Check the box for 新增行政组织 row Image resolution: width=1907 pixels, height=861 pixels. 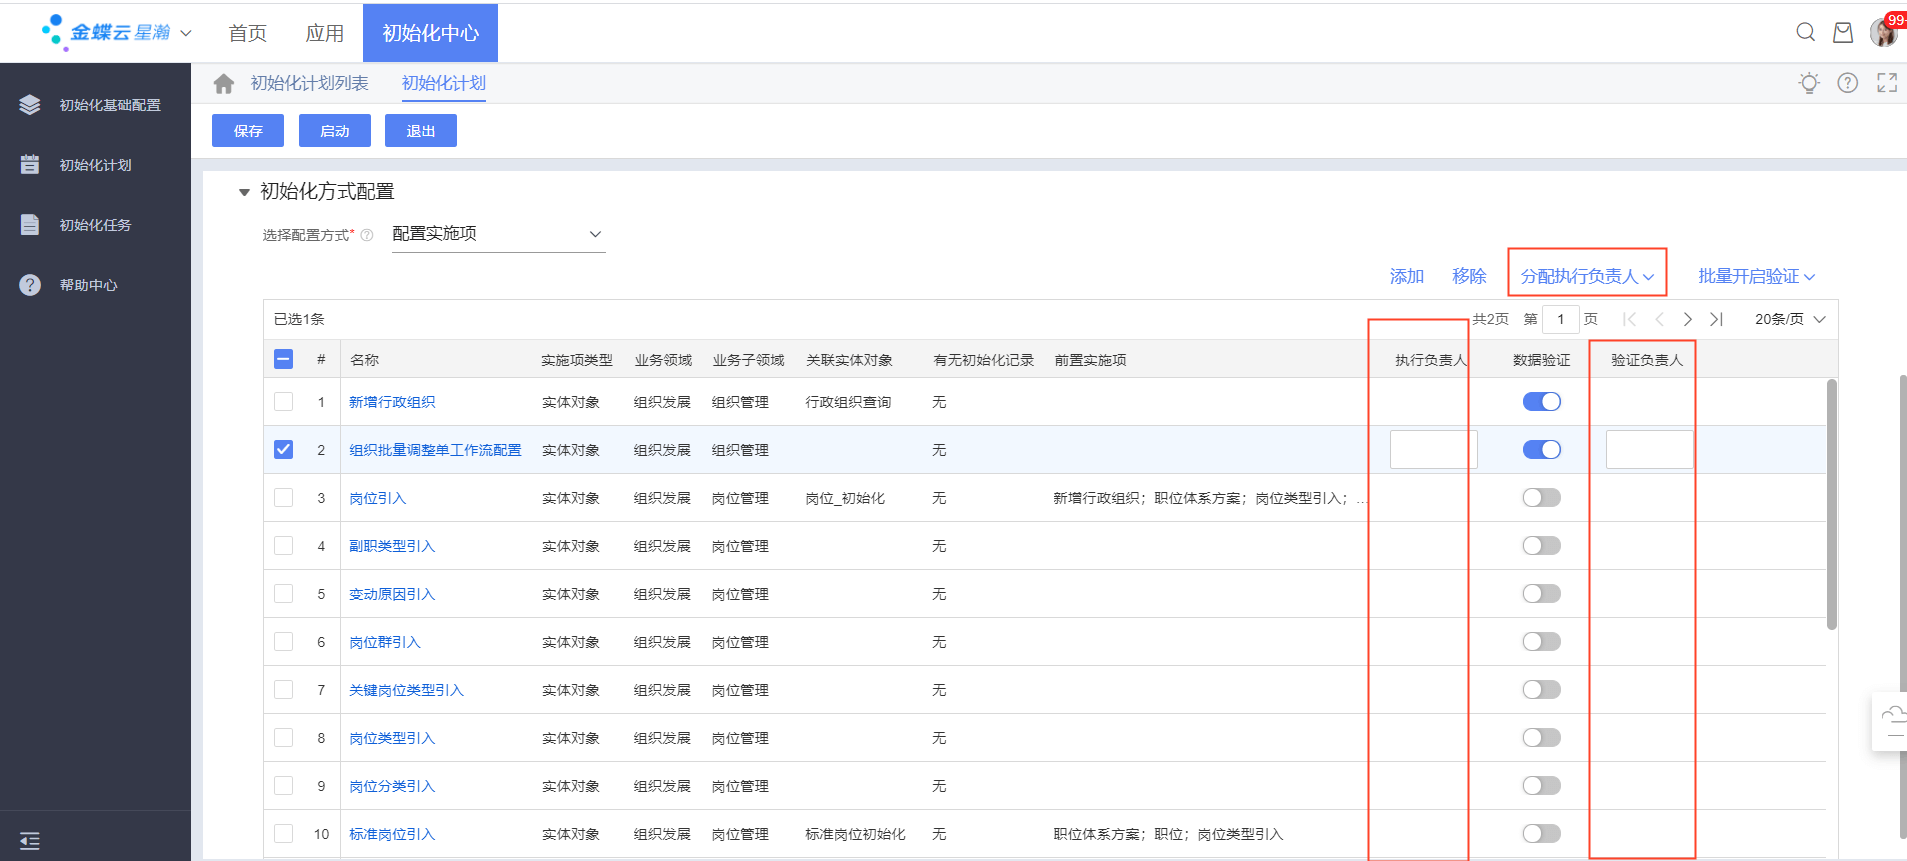pyautogui.click(x=284, y=402)
